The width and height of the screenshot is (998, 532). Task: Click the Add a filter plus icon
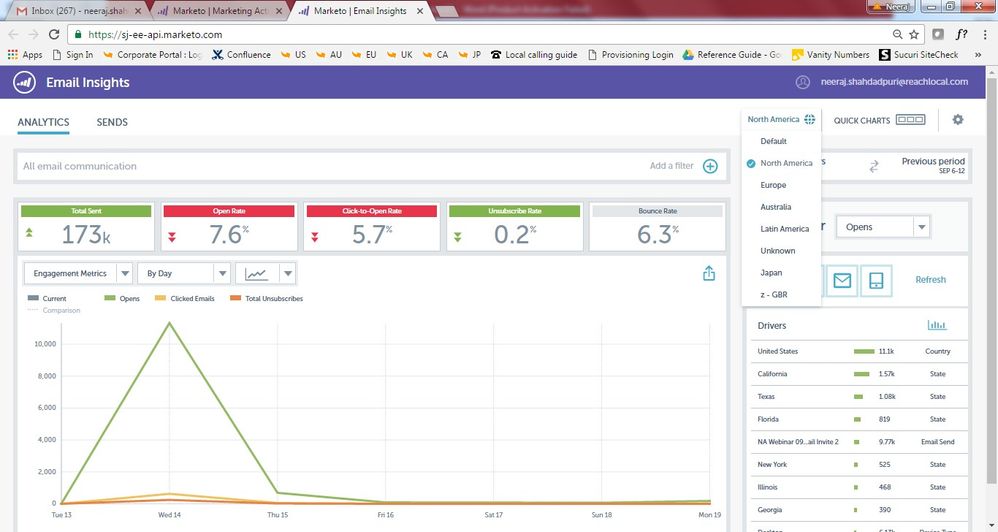(x=710, y=166)
